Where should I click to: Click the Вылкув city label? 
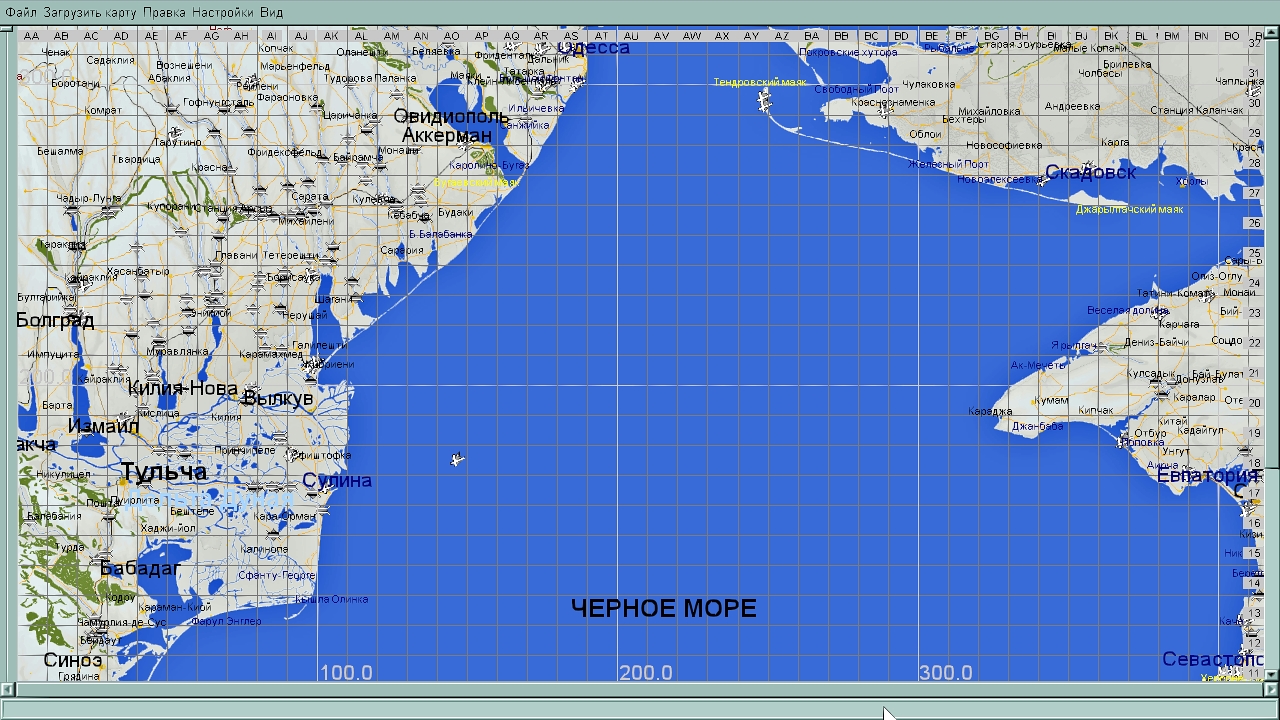(x=278, y=399)
